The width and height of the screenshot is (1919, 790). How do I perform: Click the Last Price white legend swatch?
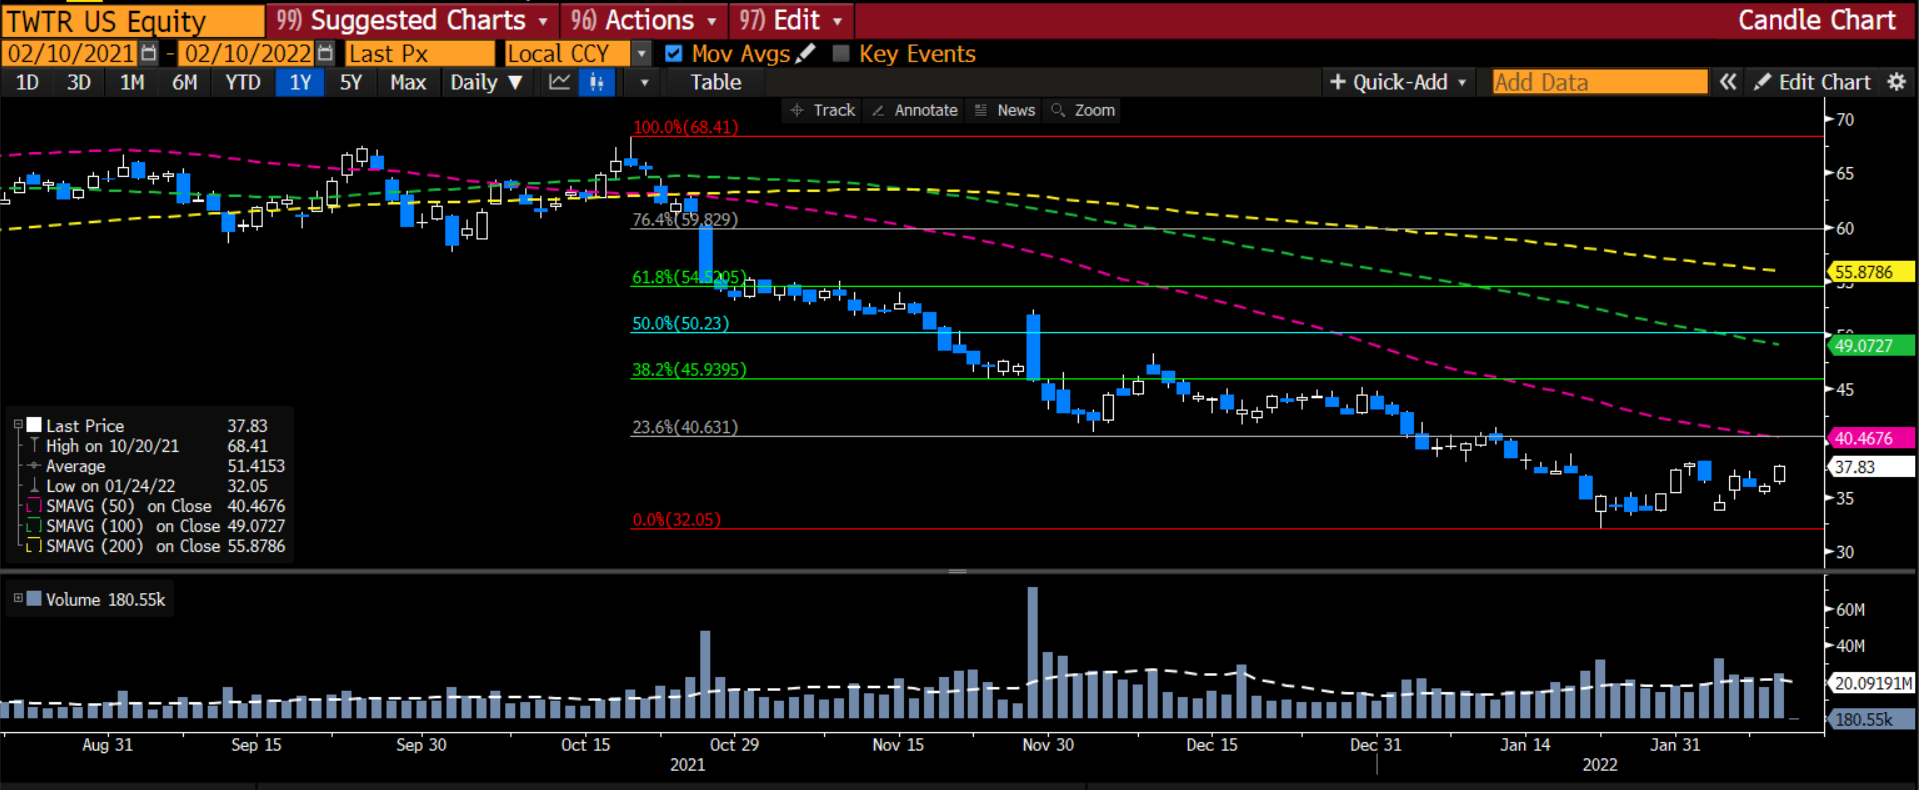pos(33,425)
